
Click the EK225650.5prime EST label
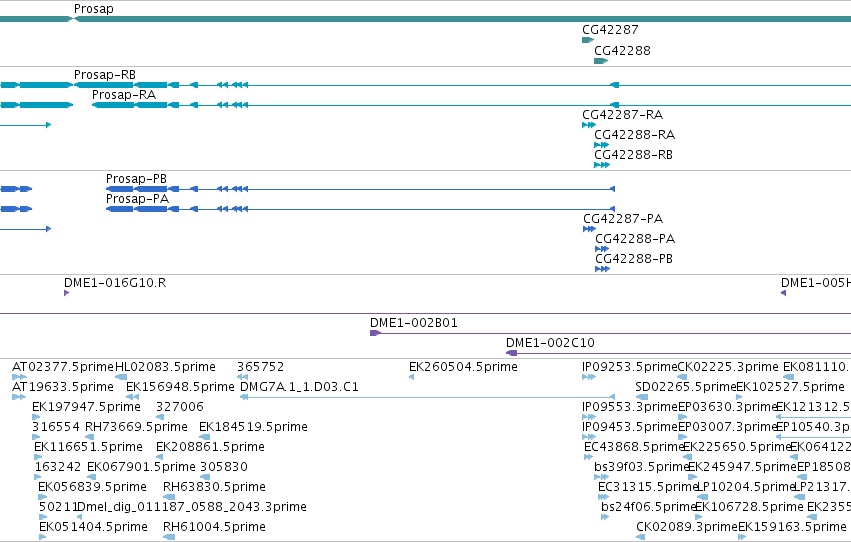click(736, 447)
